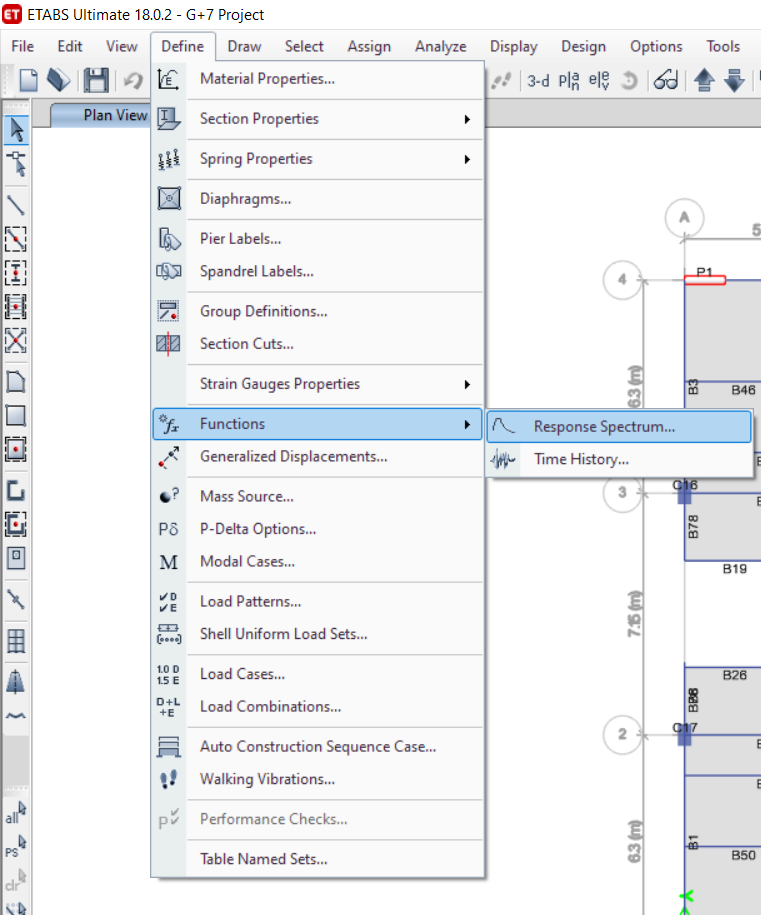Click grid bubble 4 in plan

tap(622, 280)
